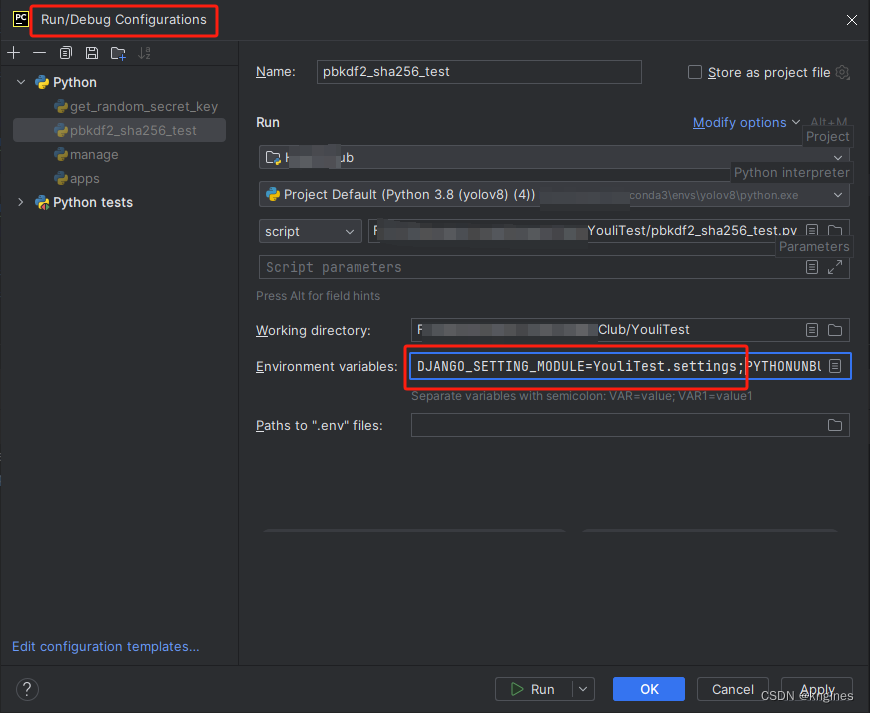Add a new run configuration with plus icon
This screenshot has width=870, height=713.
(13, 52)
